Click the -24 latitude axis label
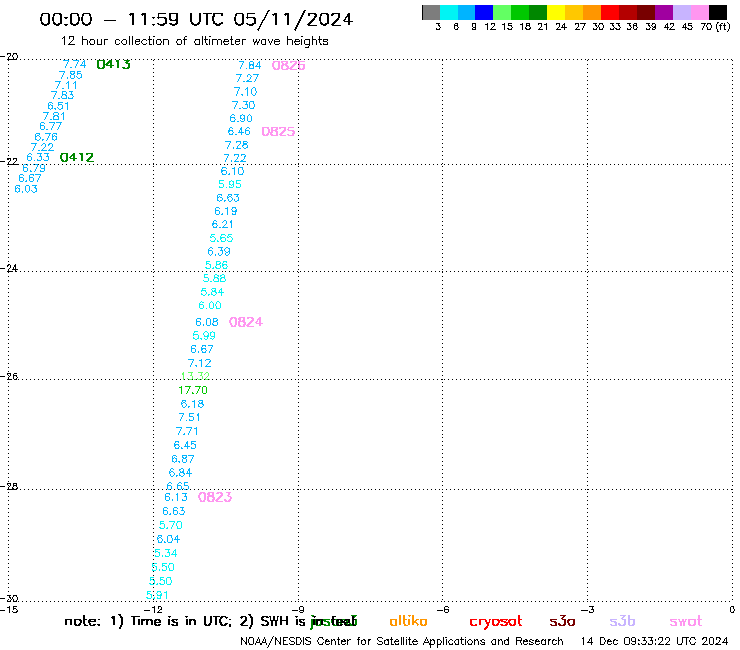This screenshot has width=740, height=650. tap(9, 268)
